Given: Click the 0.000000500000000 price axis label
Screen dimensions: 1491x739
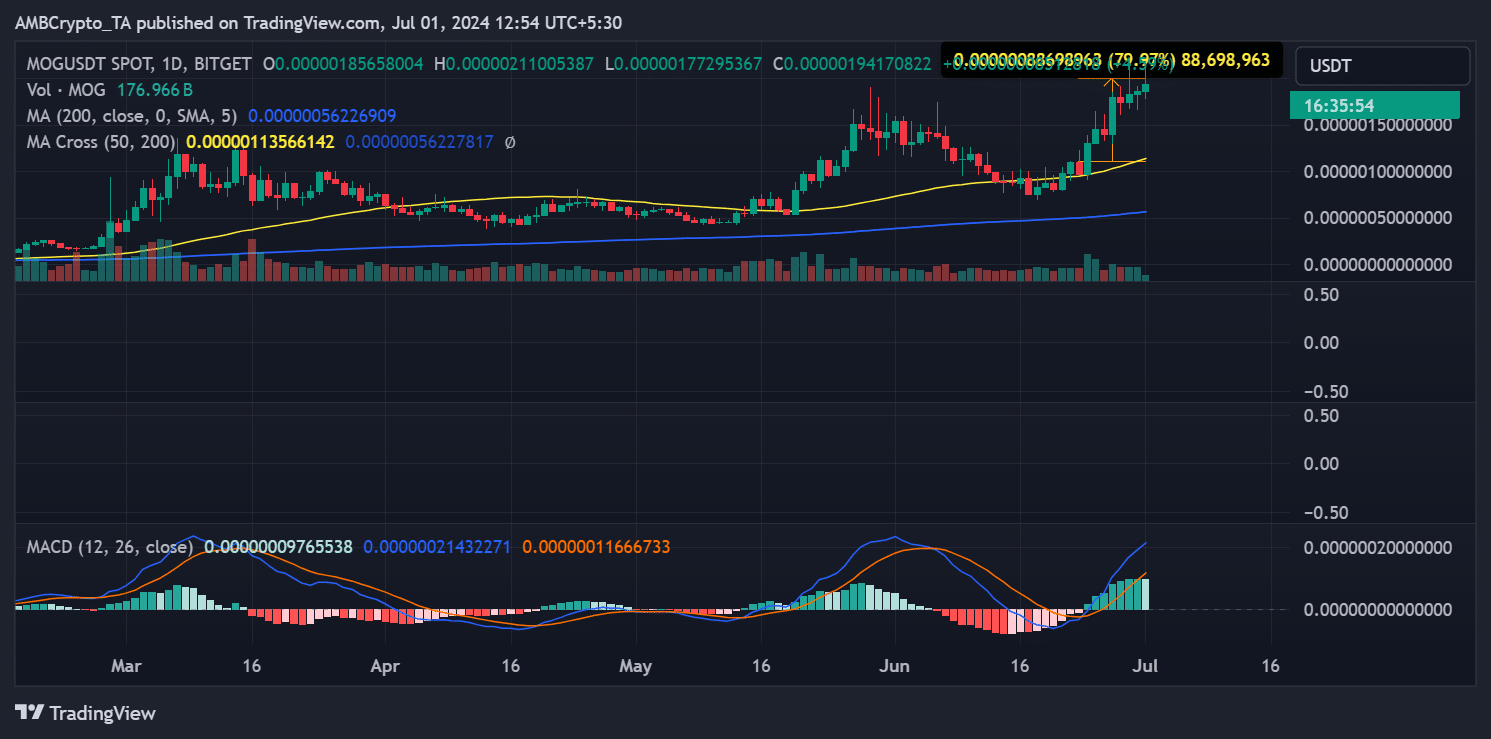Looking at the screenshot, I should pos(1380,218).
